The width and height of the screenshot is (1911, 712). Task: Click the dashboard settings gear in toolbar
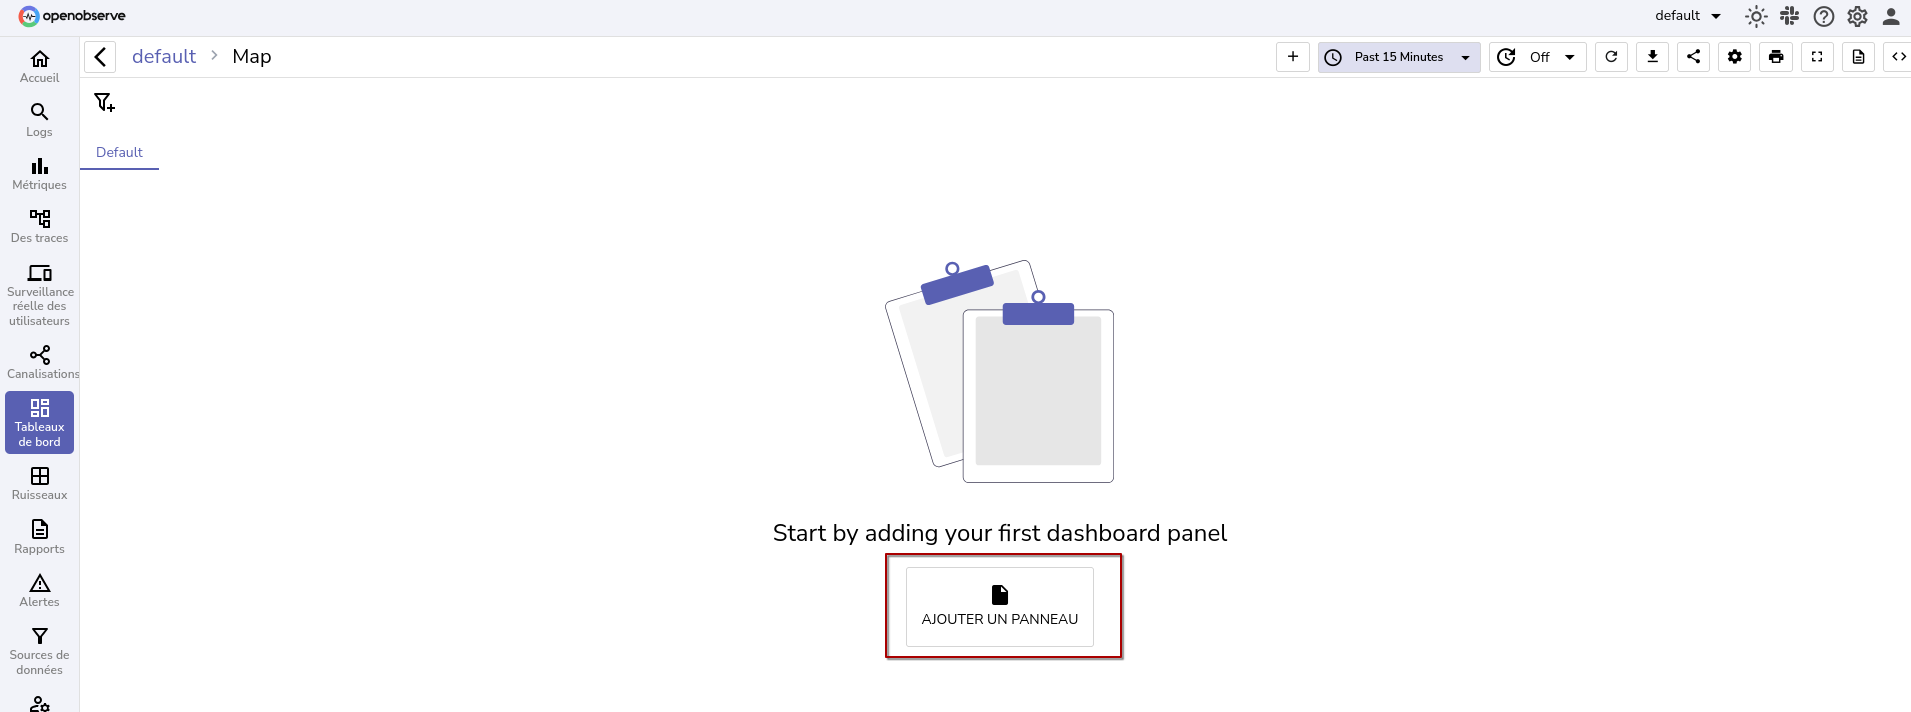pos(1735,57)
